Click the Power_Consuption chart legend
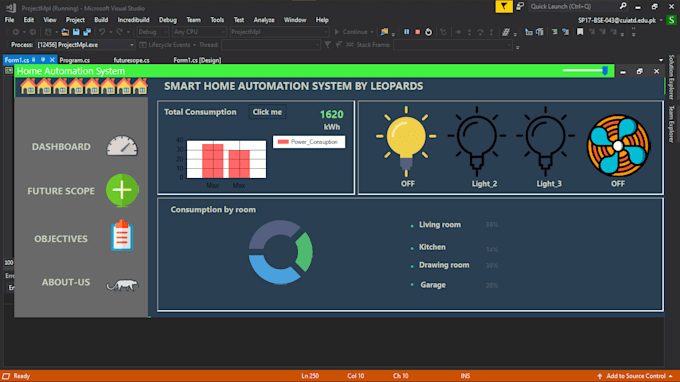This screenshot has height=382, width=680. 309,142
